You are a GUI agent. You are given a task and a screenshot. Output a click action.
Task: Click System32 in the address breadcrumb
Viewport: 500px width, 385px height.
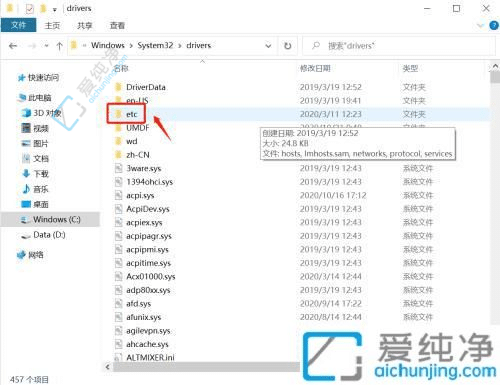(x=155, y=45)
